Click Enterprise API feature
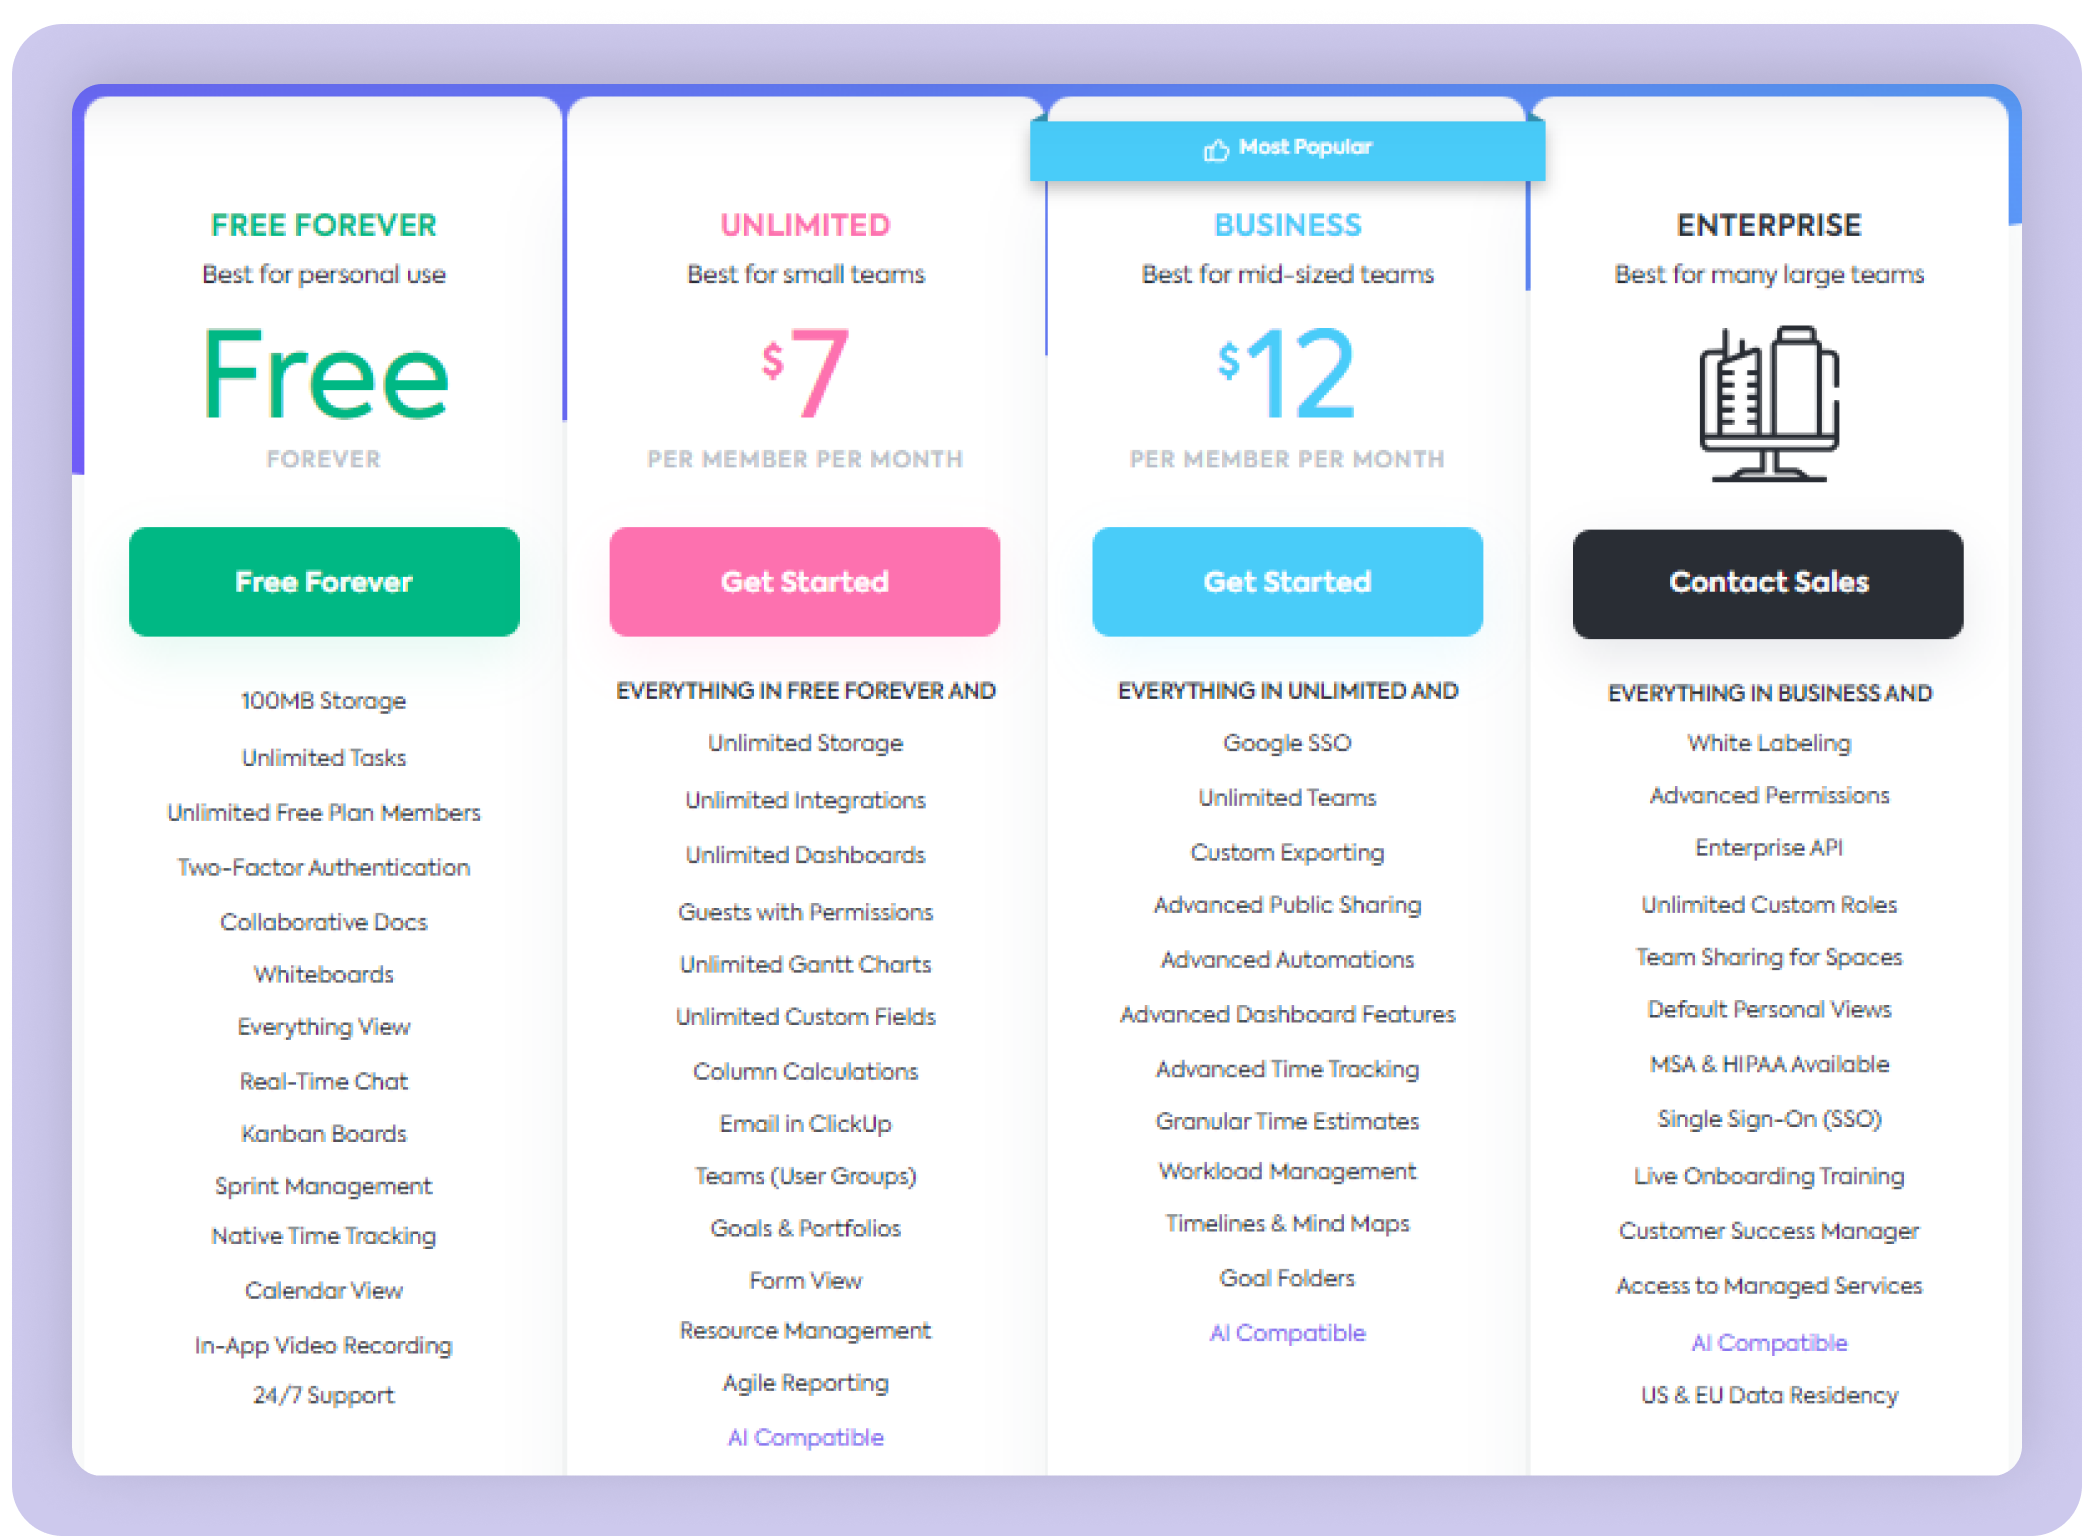Viewport: 2094px width, 1536px height. (1769, 848)
